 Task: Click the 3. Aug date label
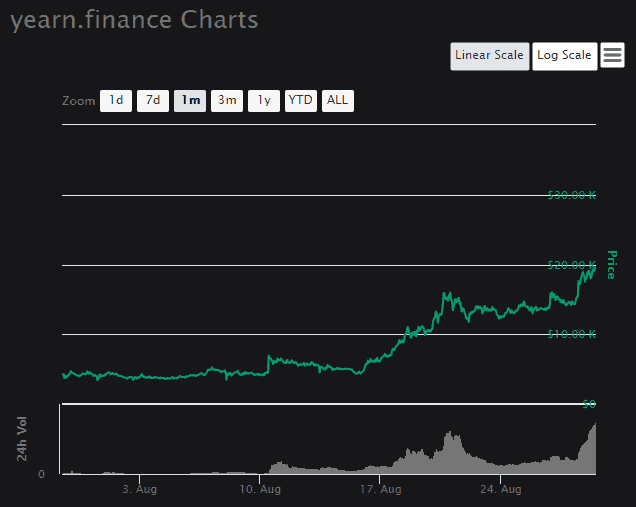pyautogui.click(x=140, y=489)
